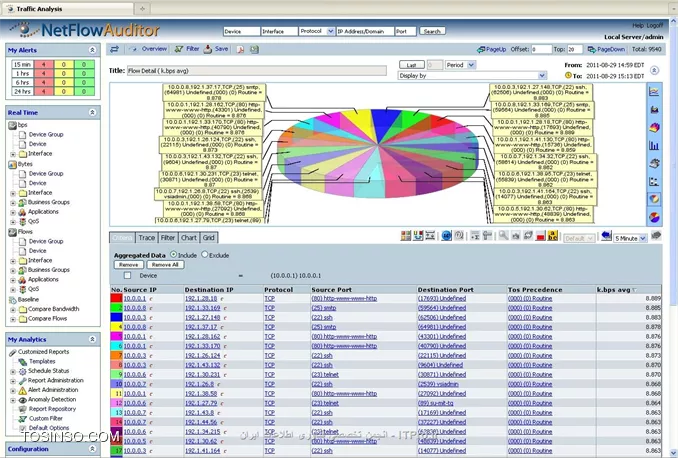Click the blue back-arrows icon beside 5 Minute

pos(606,236)
